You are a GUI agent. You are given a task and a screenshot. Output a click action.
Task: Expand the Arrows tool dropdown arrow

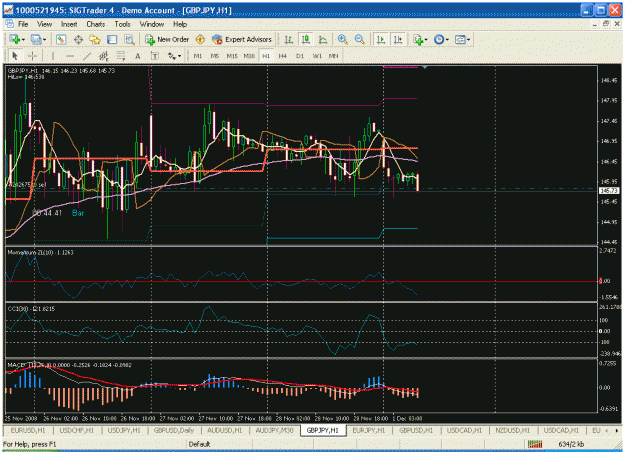tap(179, 56)
